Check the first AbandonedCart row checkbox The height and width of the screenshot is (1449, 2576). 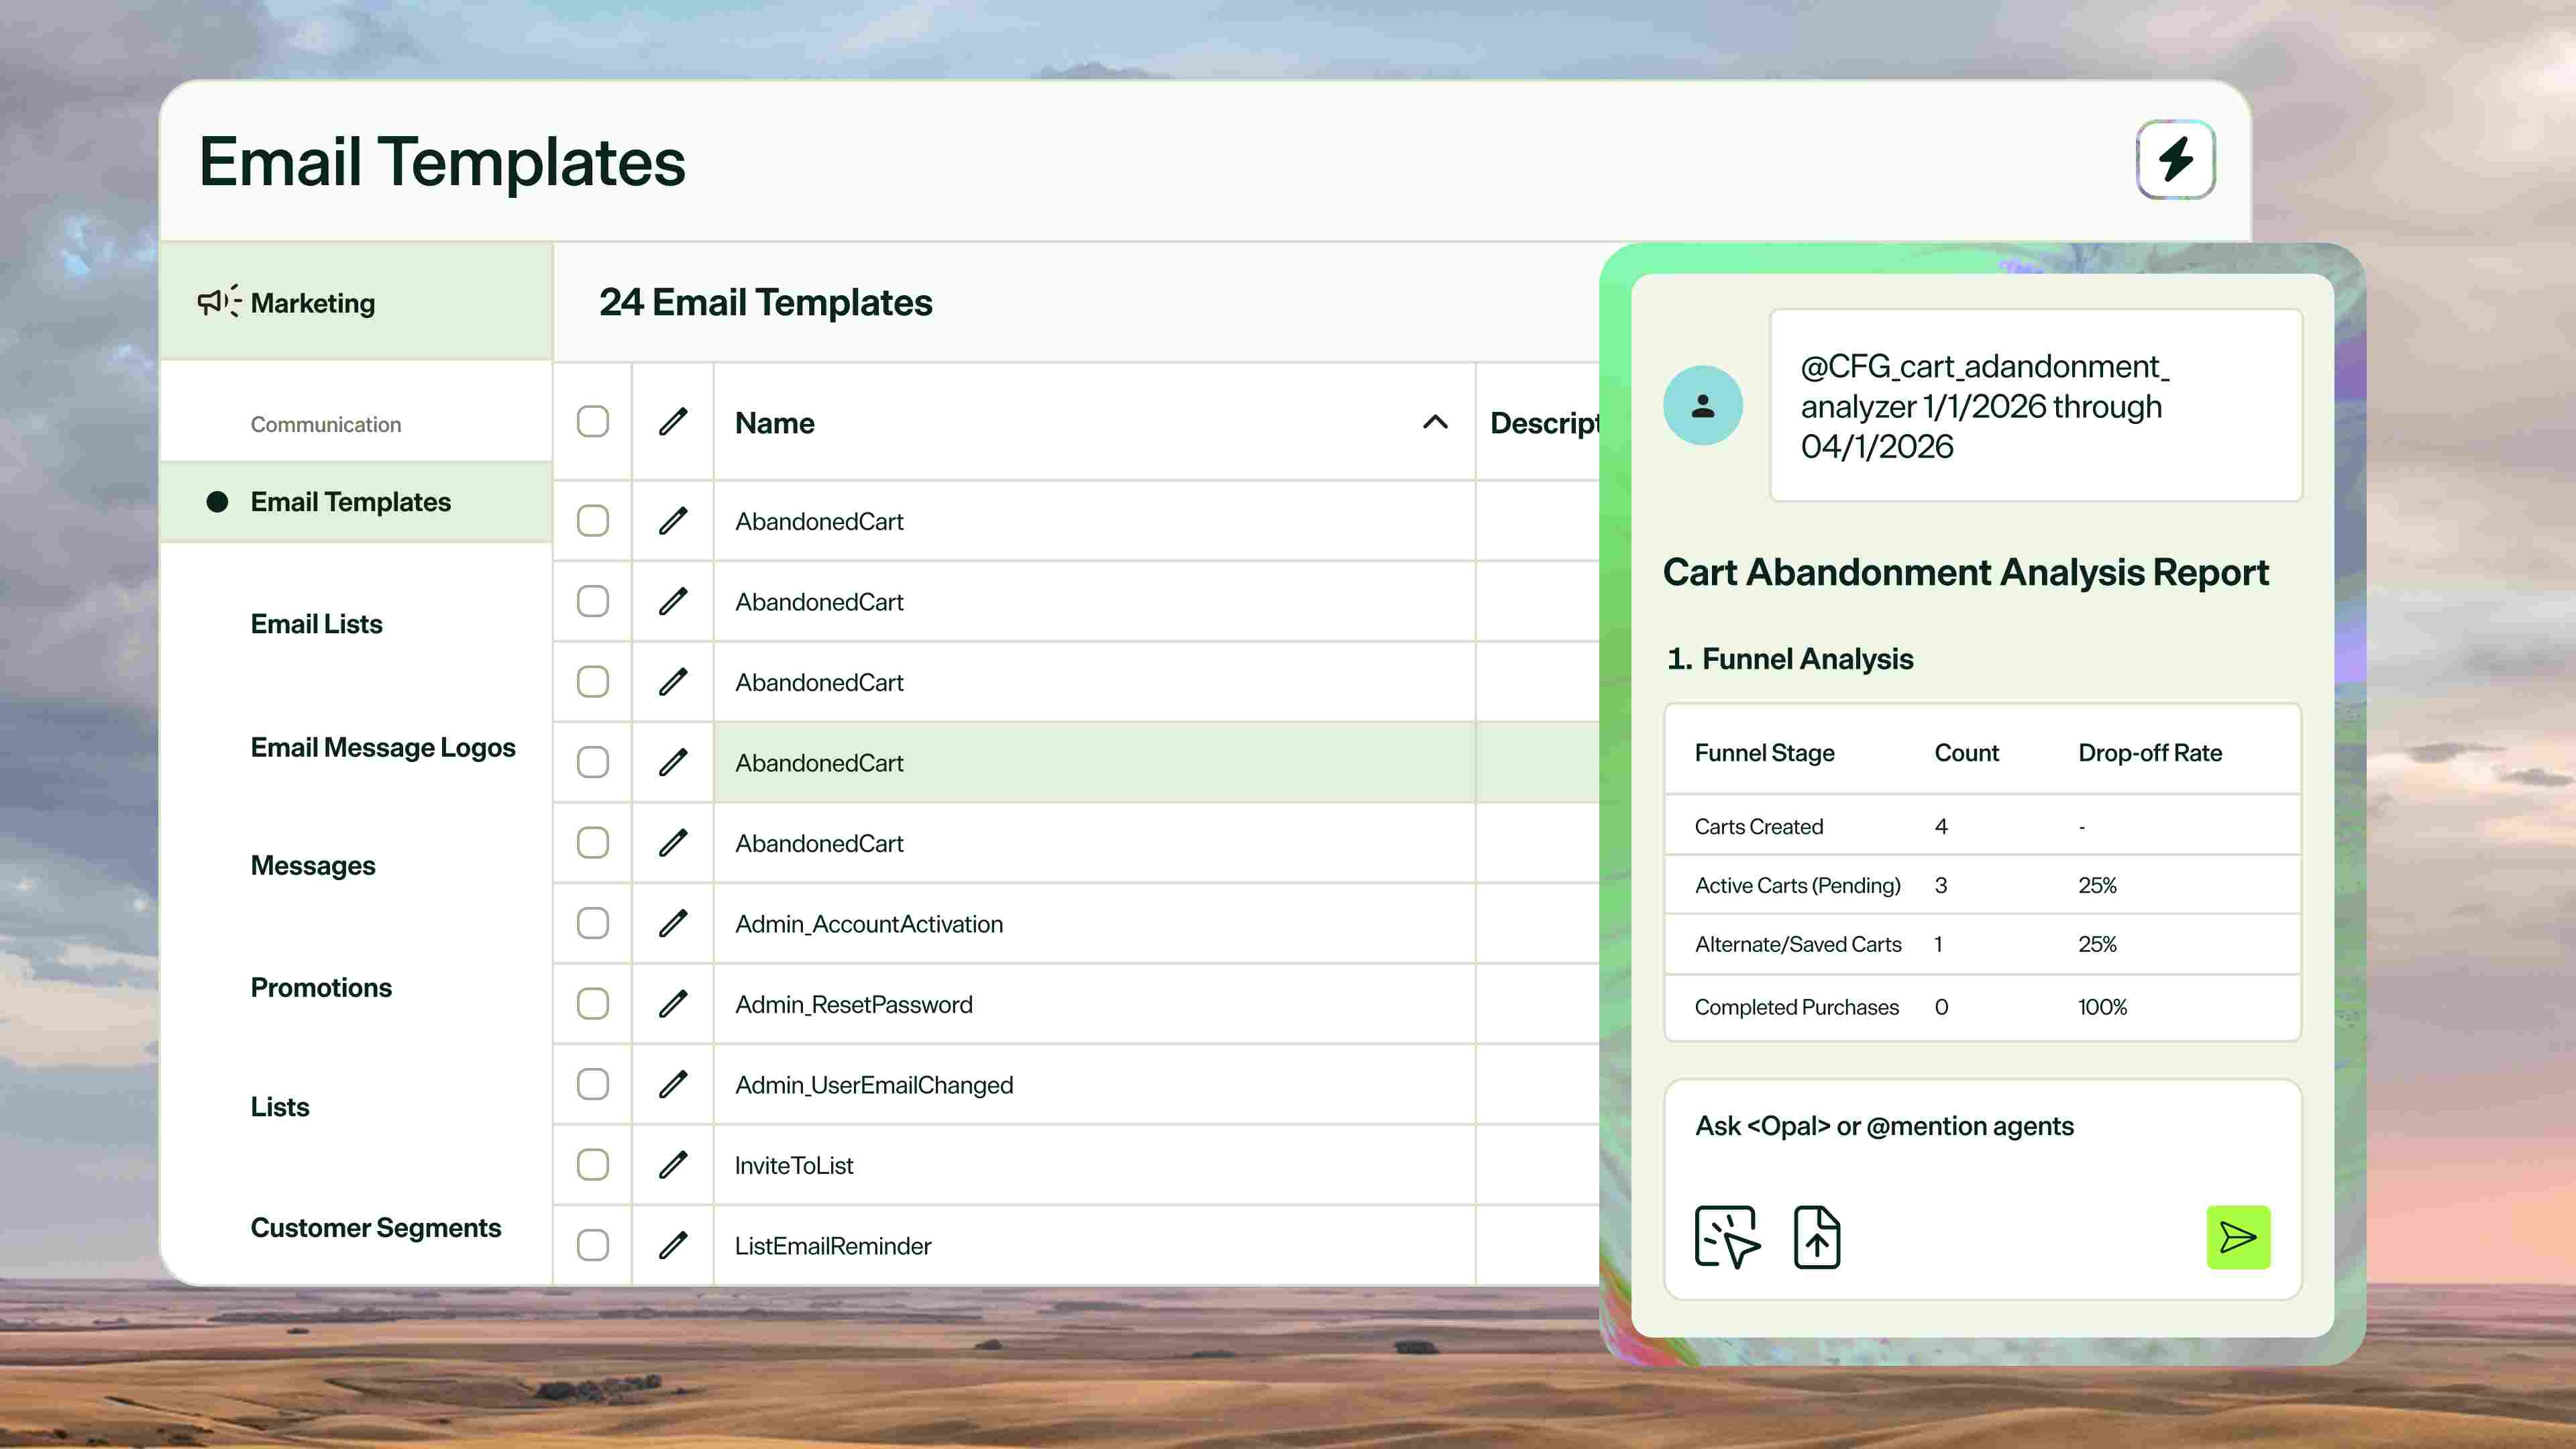click(593, 521)
